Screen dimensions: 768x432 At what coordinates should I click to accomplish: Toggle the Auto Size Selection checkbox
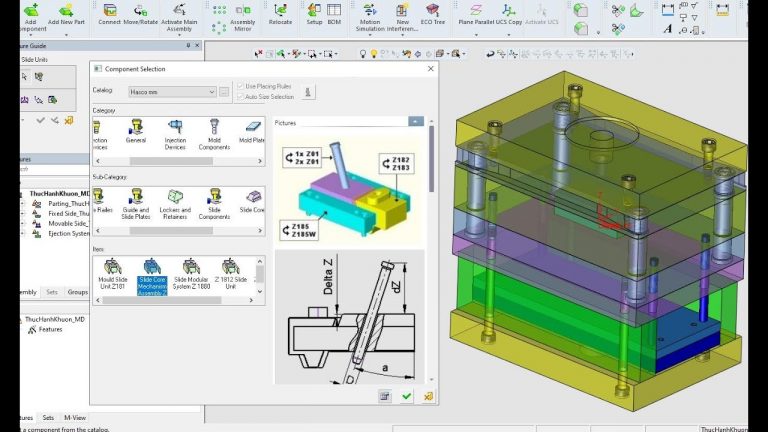click(239, 97)
